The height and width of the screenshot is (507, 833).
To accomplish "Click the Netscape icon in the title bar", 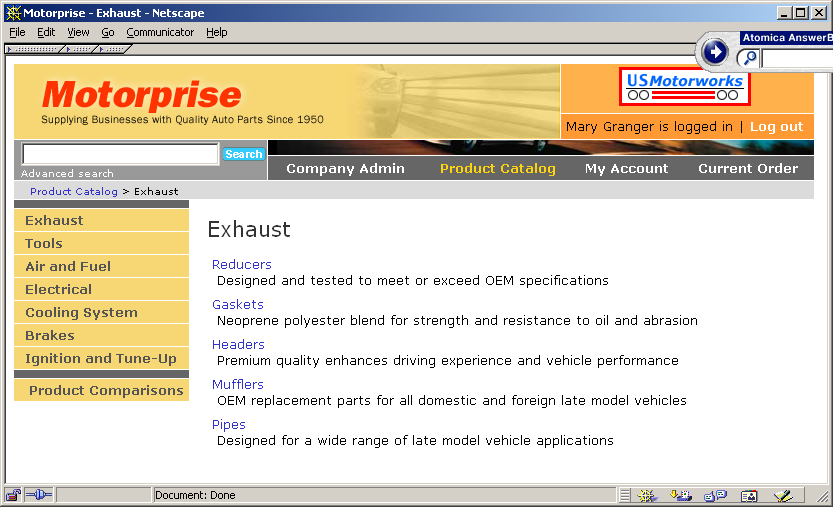I will (13, 13).
